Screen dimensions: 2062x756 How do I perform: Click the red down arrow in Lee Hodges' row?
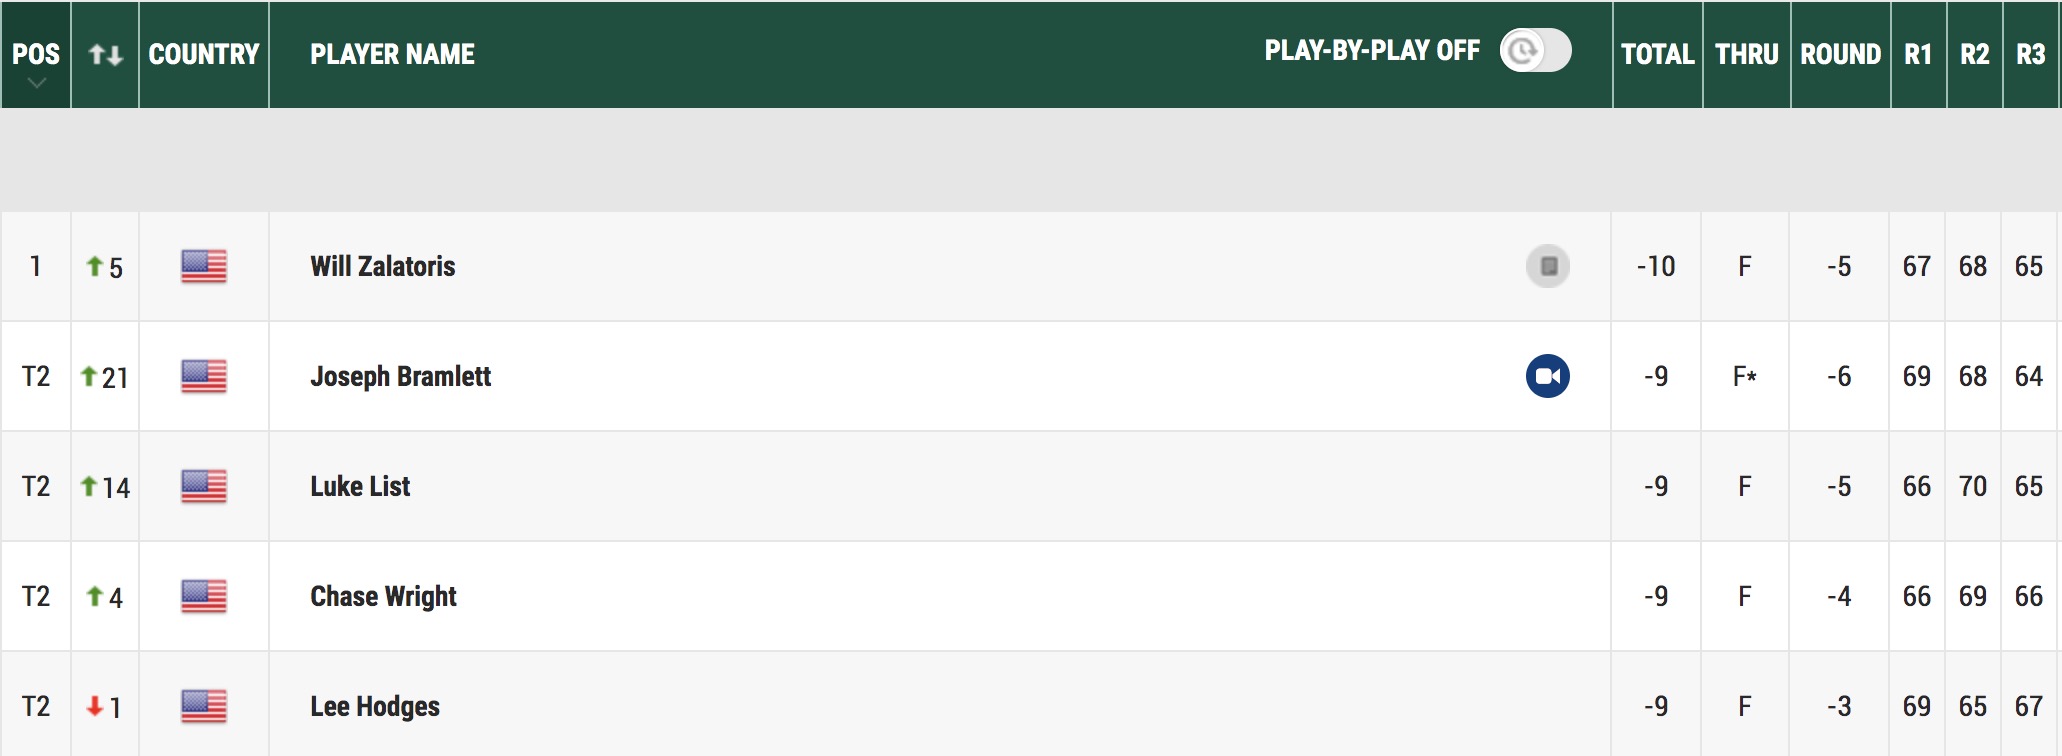95,706
